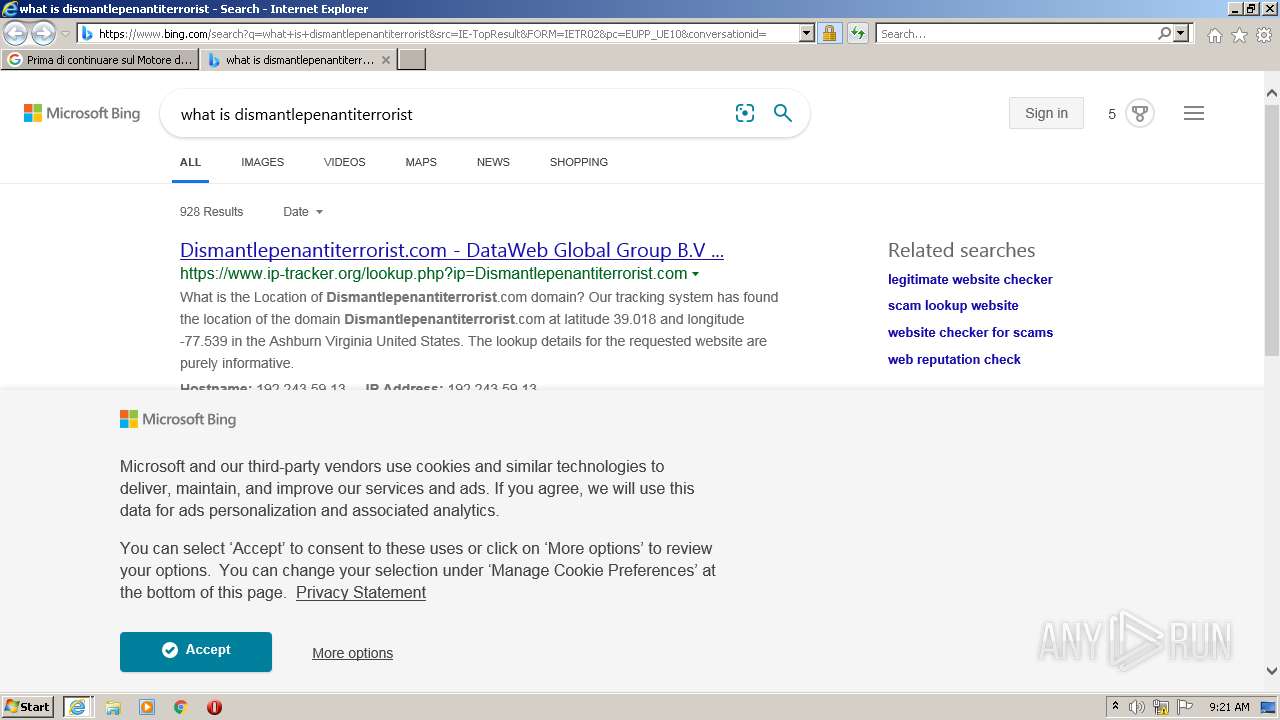1280x720 pixels.
Task: Click the page scrollbar up arrow
Action: [x=1272, y=94]
